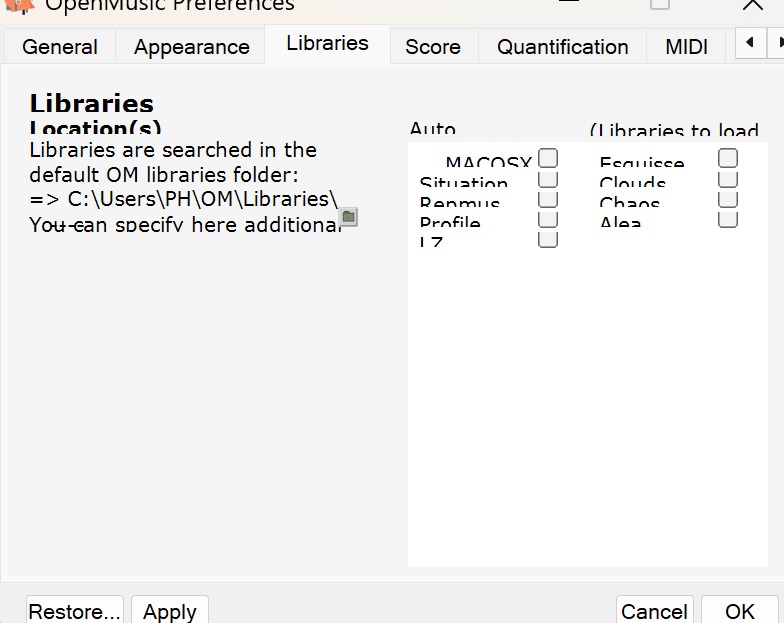
Task: Check the Esquisse library checkbox
Action: (x=728, y=158)
